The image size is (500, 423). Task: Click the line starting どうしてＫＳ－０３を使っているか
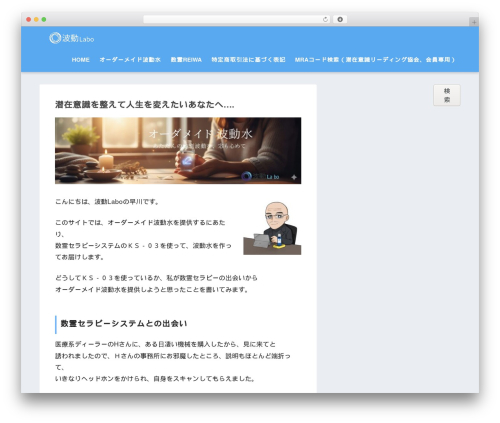[x=156, y=278]
